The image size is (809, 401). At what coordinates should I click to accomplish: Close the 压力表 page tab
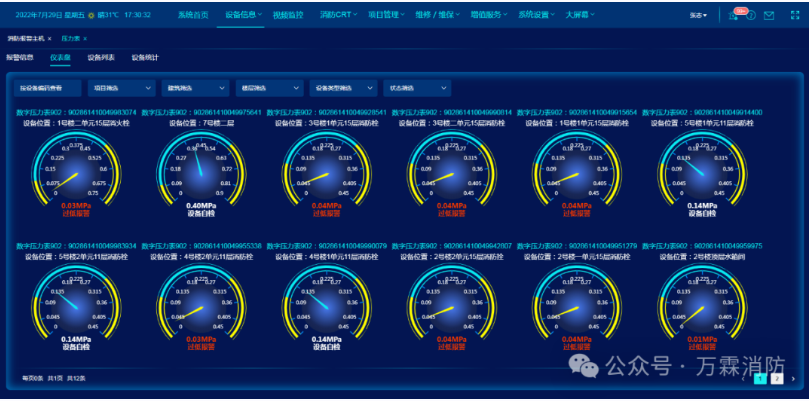(x=85, y=39)
